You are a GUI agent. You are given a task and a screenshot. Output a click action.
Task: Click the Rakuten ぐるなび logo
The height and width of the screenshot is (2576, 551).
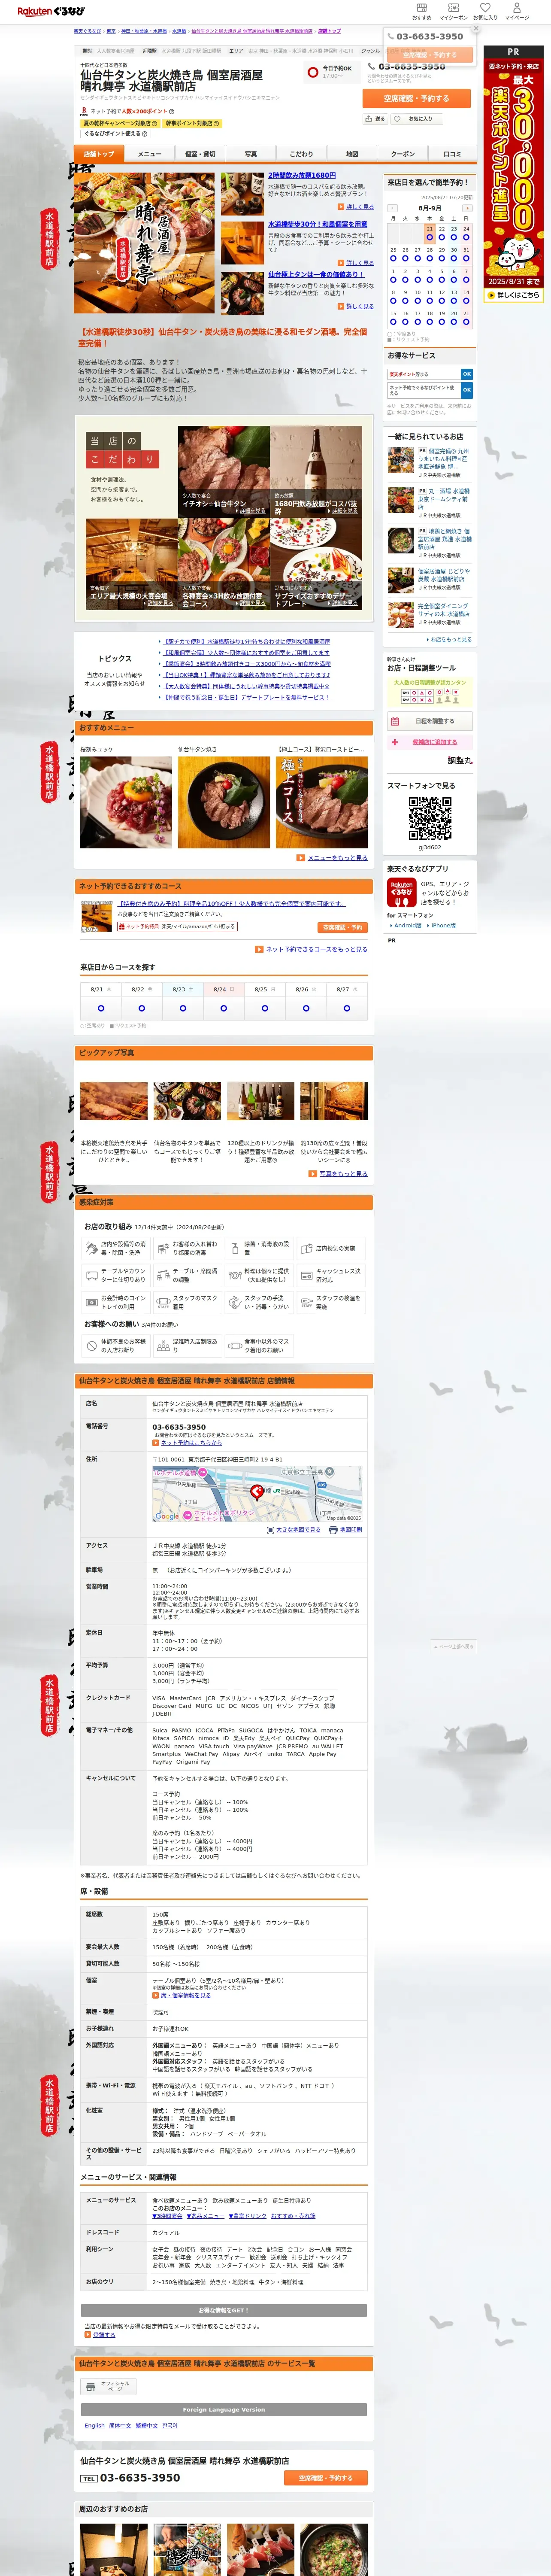(51, 12)
